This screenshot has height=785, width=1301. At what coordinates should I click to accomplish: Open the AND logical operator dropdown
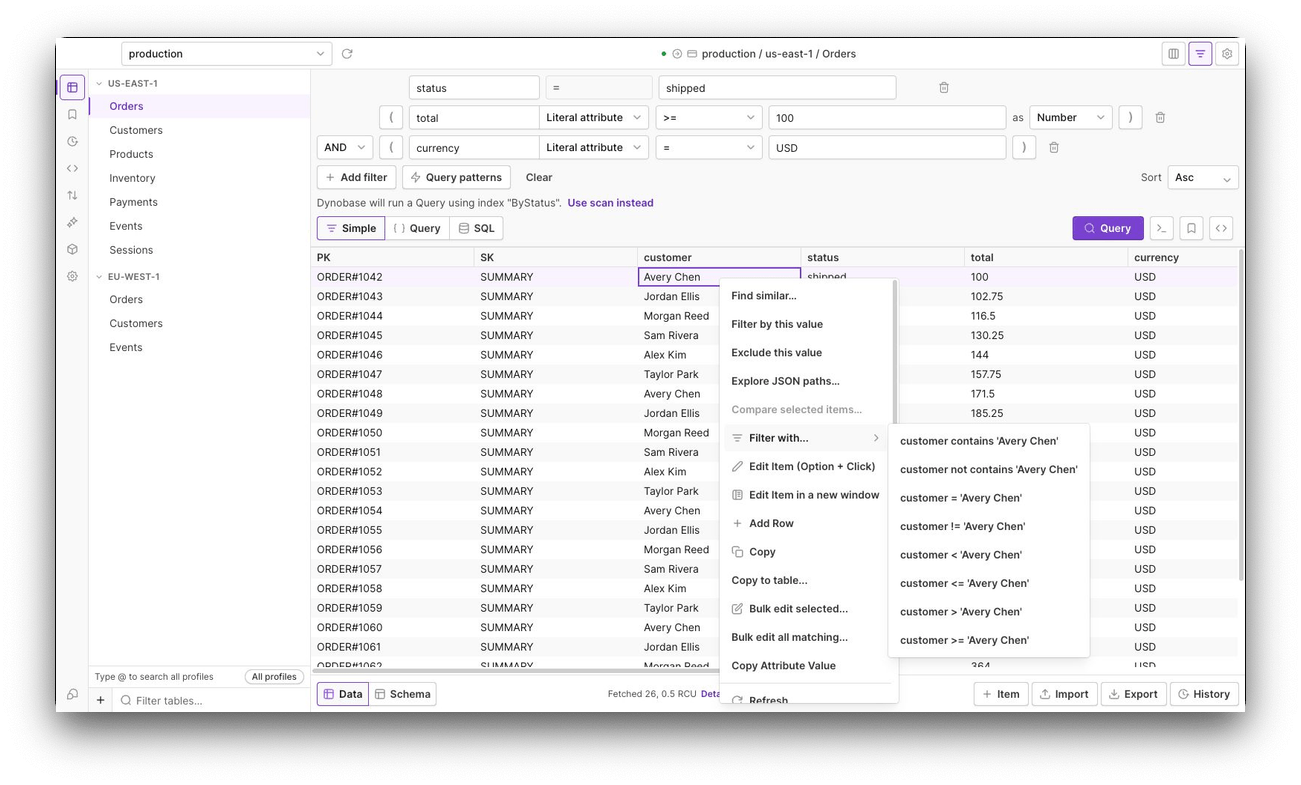click(345, 148)
